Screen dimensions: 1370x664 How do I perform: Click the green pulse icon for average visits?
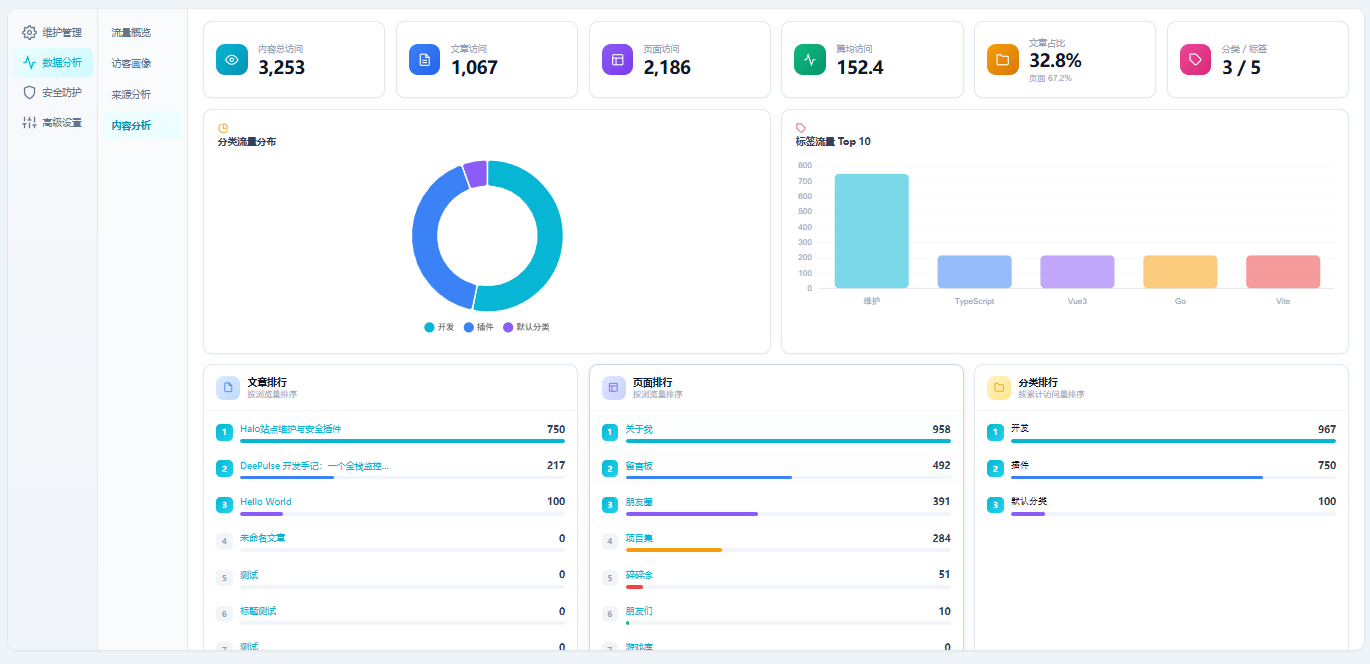point(810,60)
